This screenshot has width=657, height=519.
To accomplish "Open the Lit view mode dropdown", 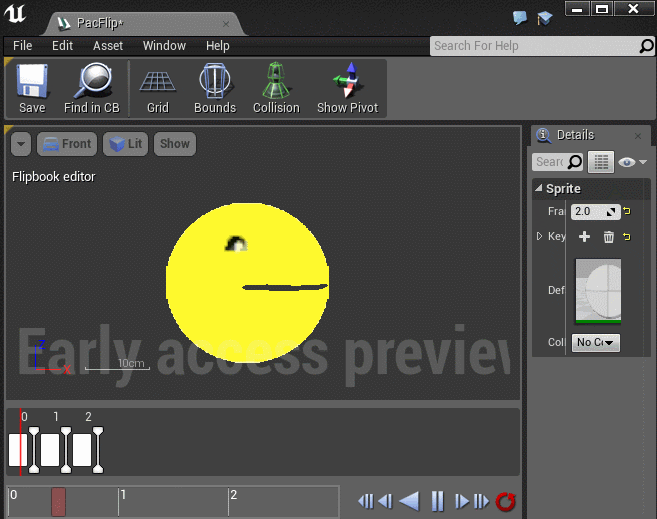I will pos(125,144).
